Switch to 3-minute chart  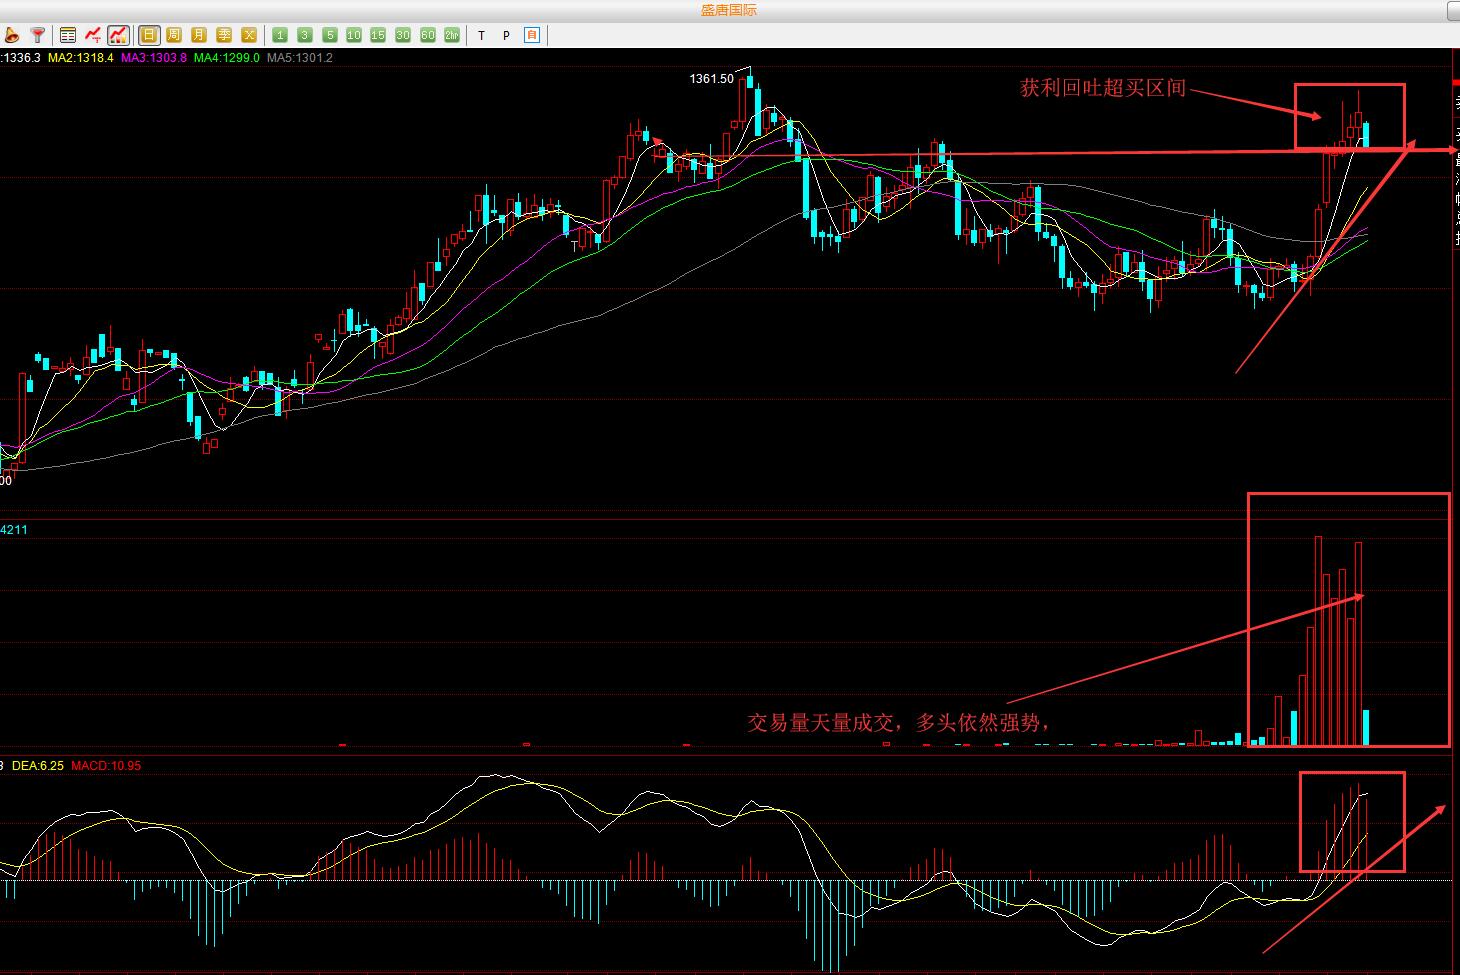305,35
